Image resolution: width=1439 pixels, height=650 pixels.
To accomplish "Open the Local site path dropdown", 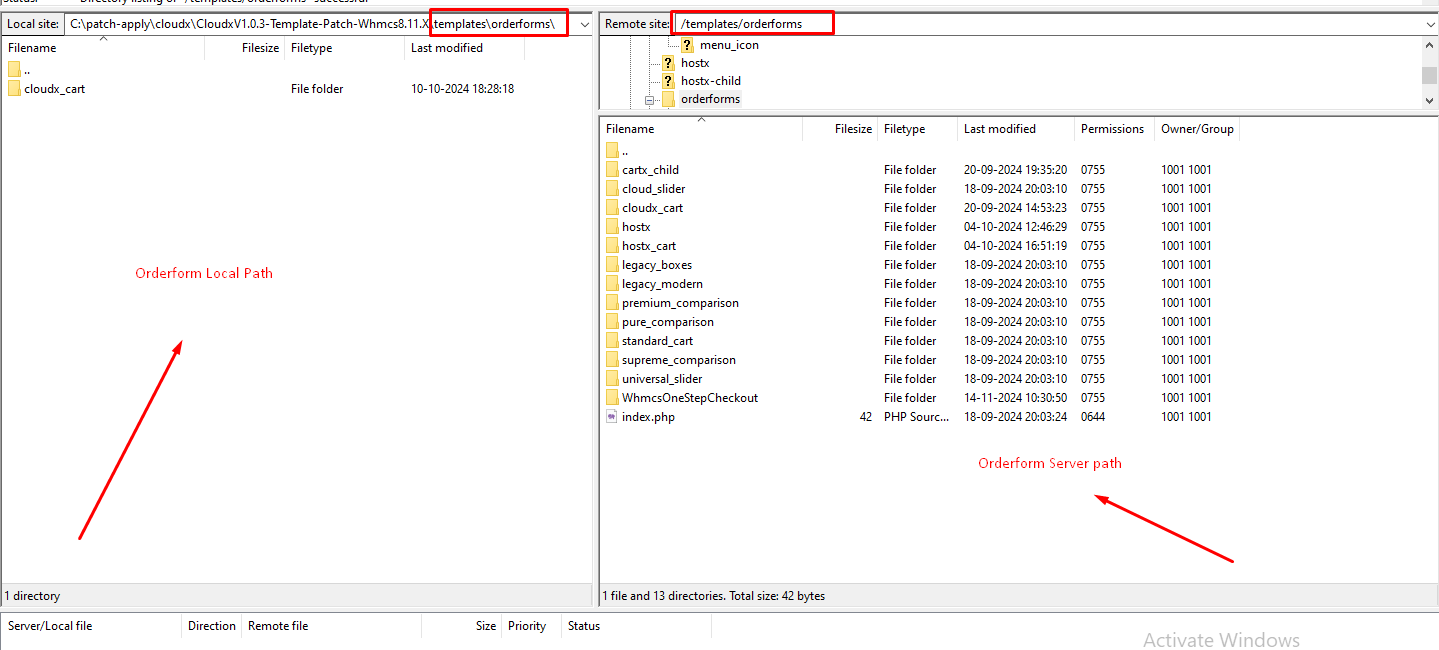I will click(584, 24).
